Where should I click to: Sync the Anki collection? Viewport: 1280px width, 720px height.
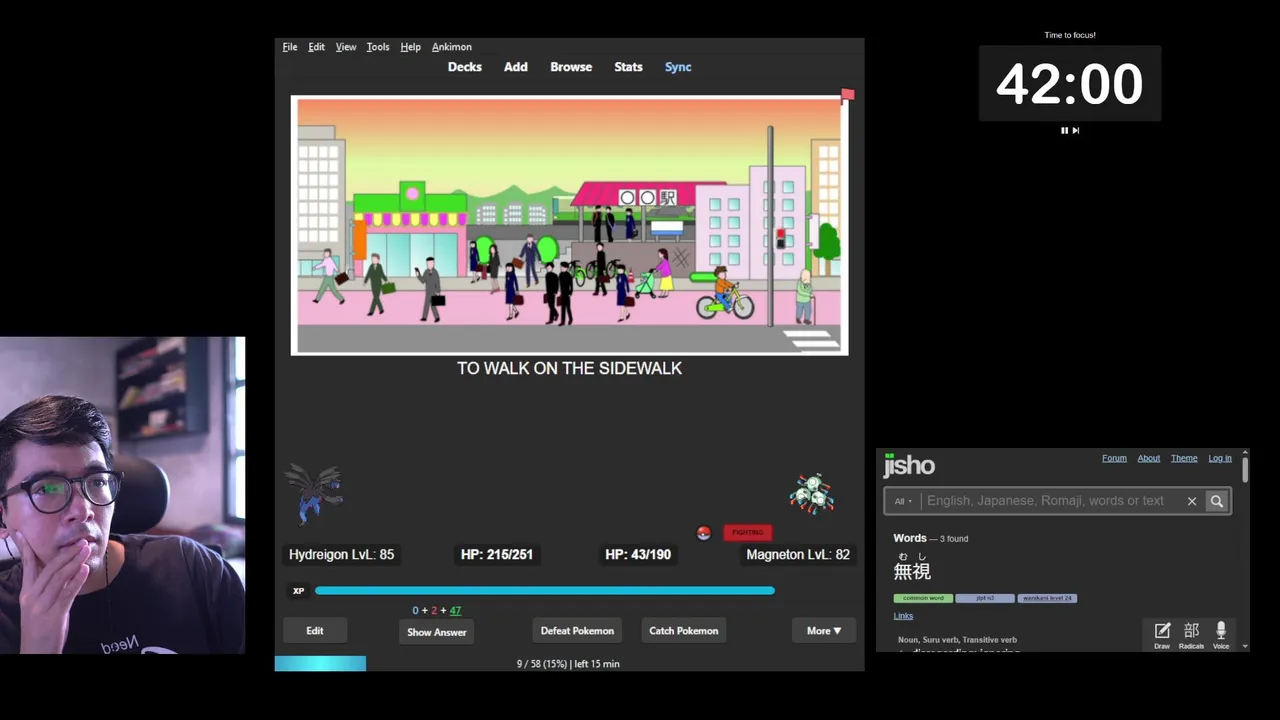(678, 67)
